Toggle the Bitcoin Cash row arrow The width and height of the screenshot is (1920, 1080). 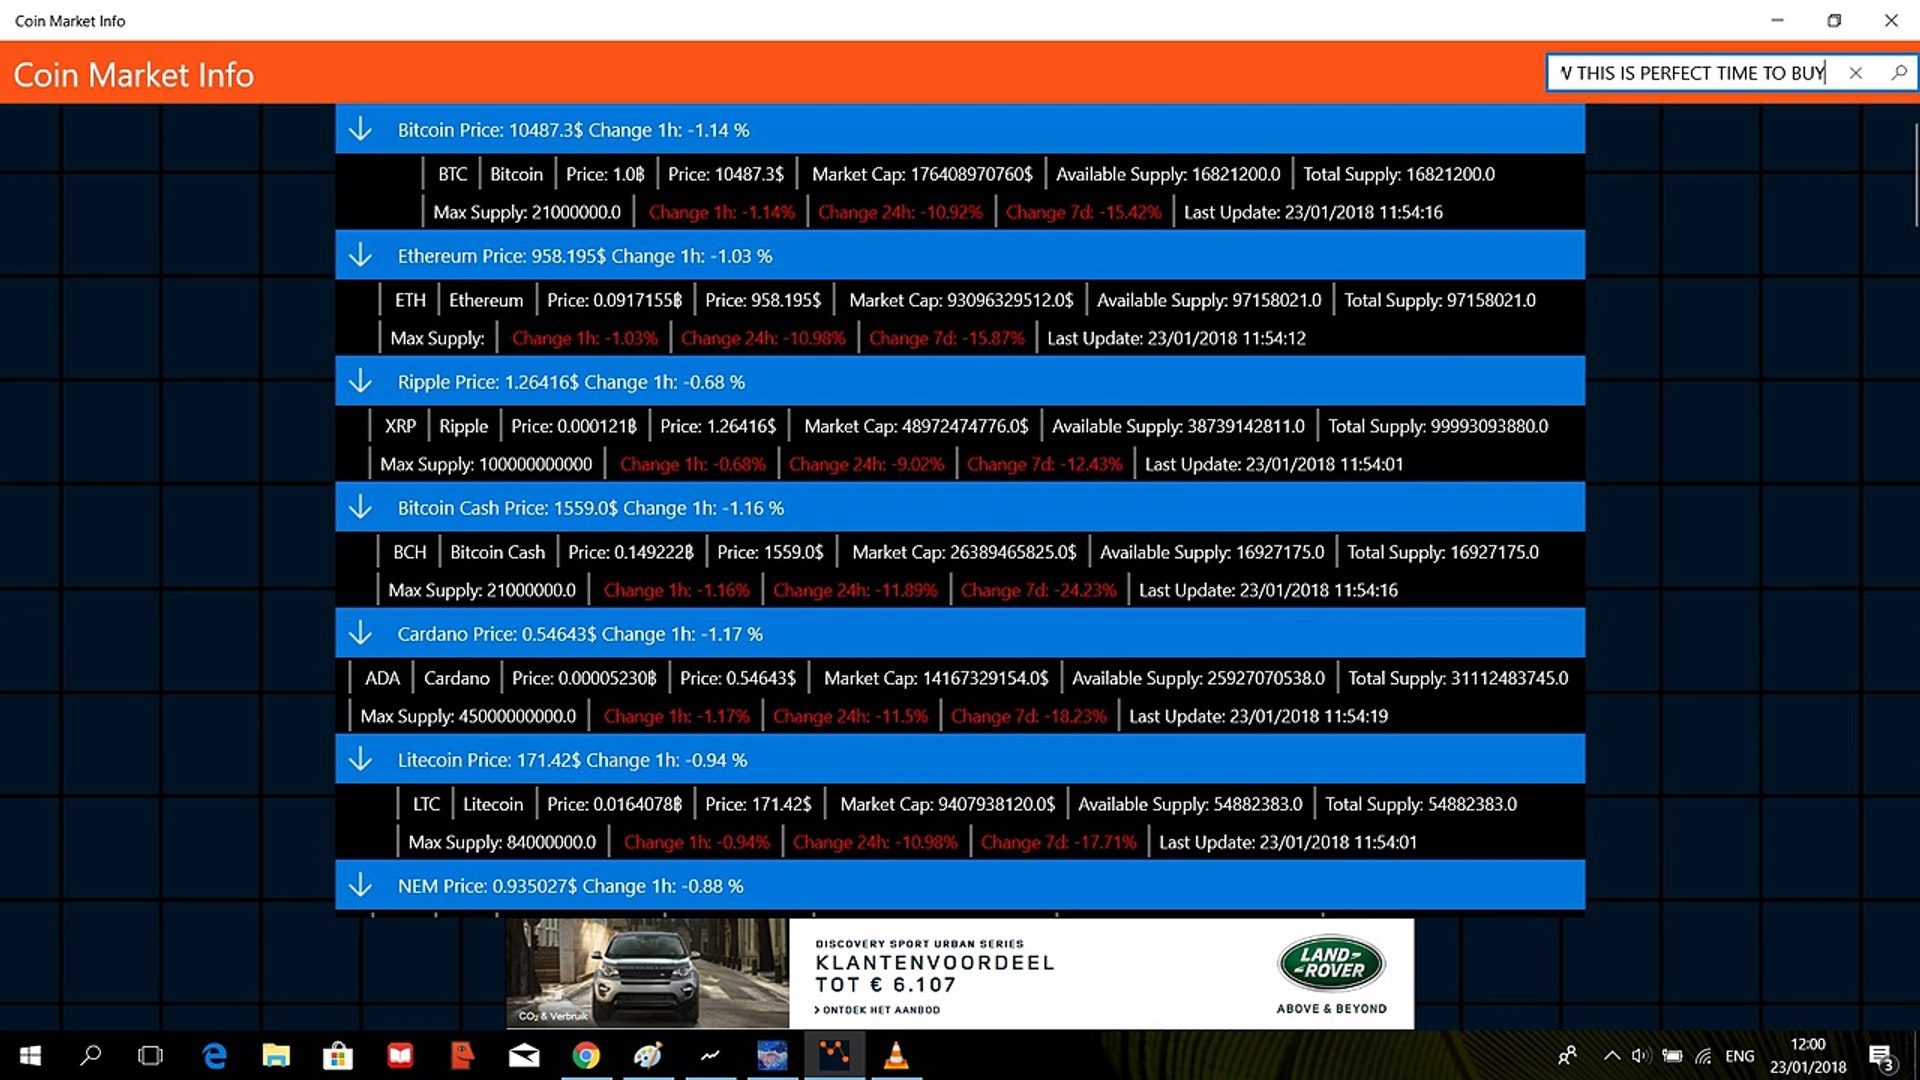360,508
